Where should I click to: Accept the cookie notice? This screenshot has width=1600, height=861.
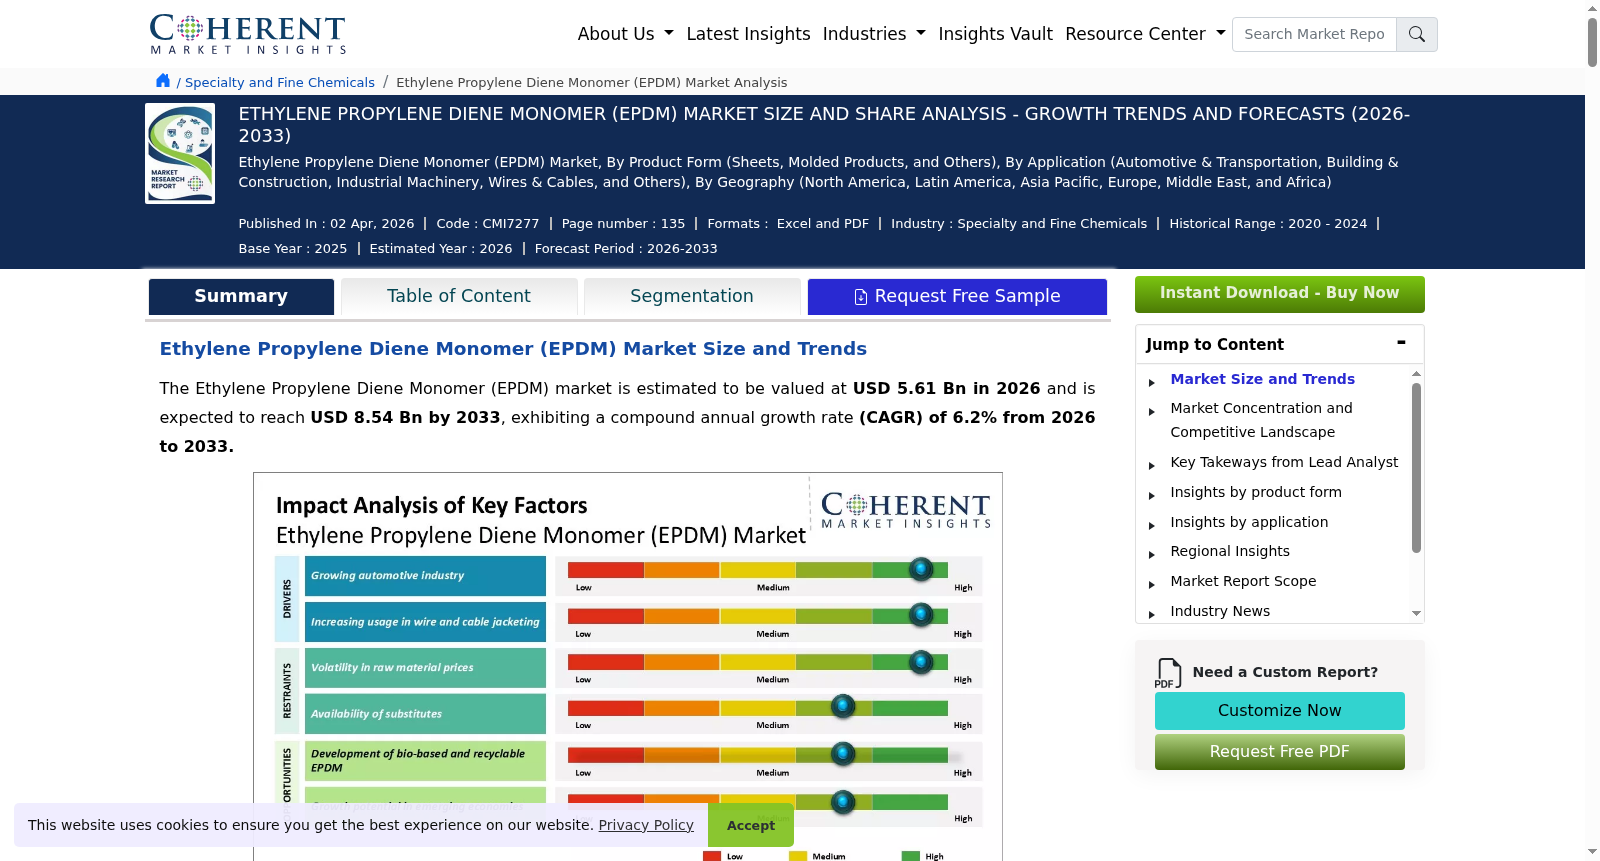[750, 825]
